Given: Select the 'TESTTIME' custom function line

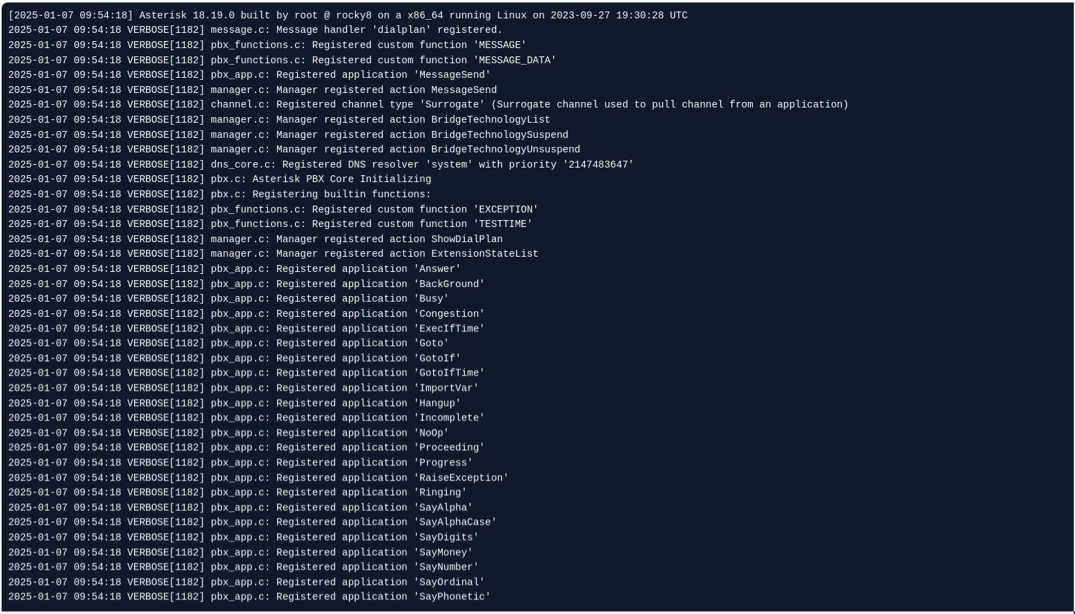Looking at the screenshot, I should pyautogui.click(x=270, y=225).
